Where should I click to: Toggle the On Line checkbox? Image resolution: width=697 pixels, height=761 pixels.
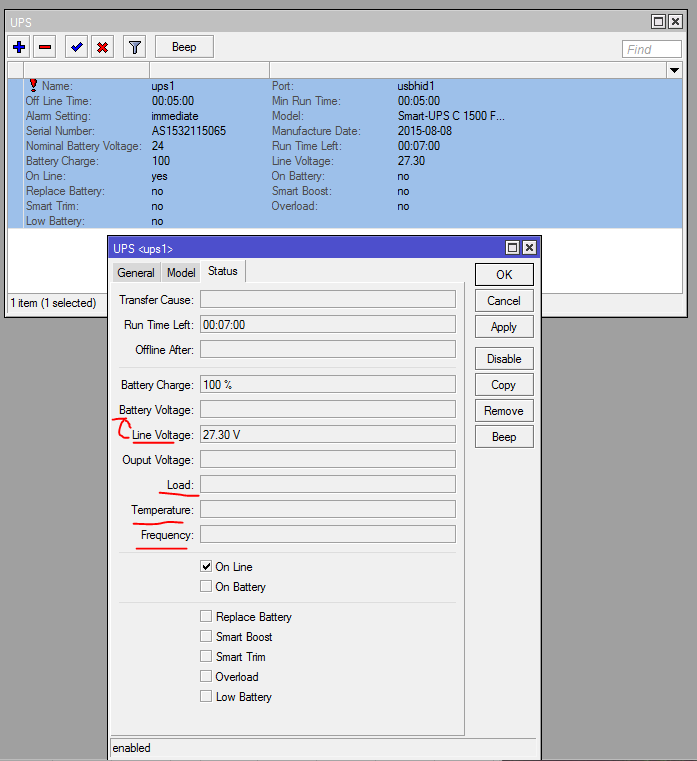tap(206, 566)
